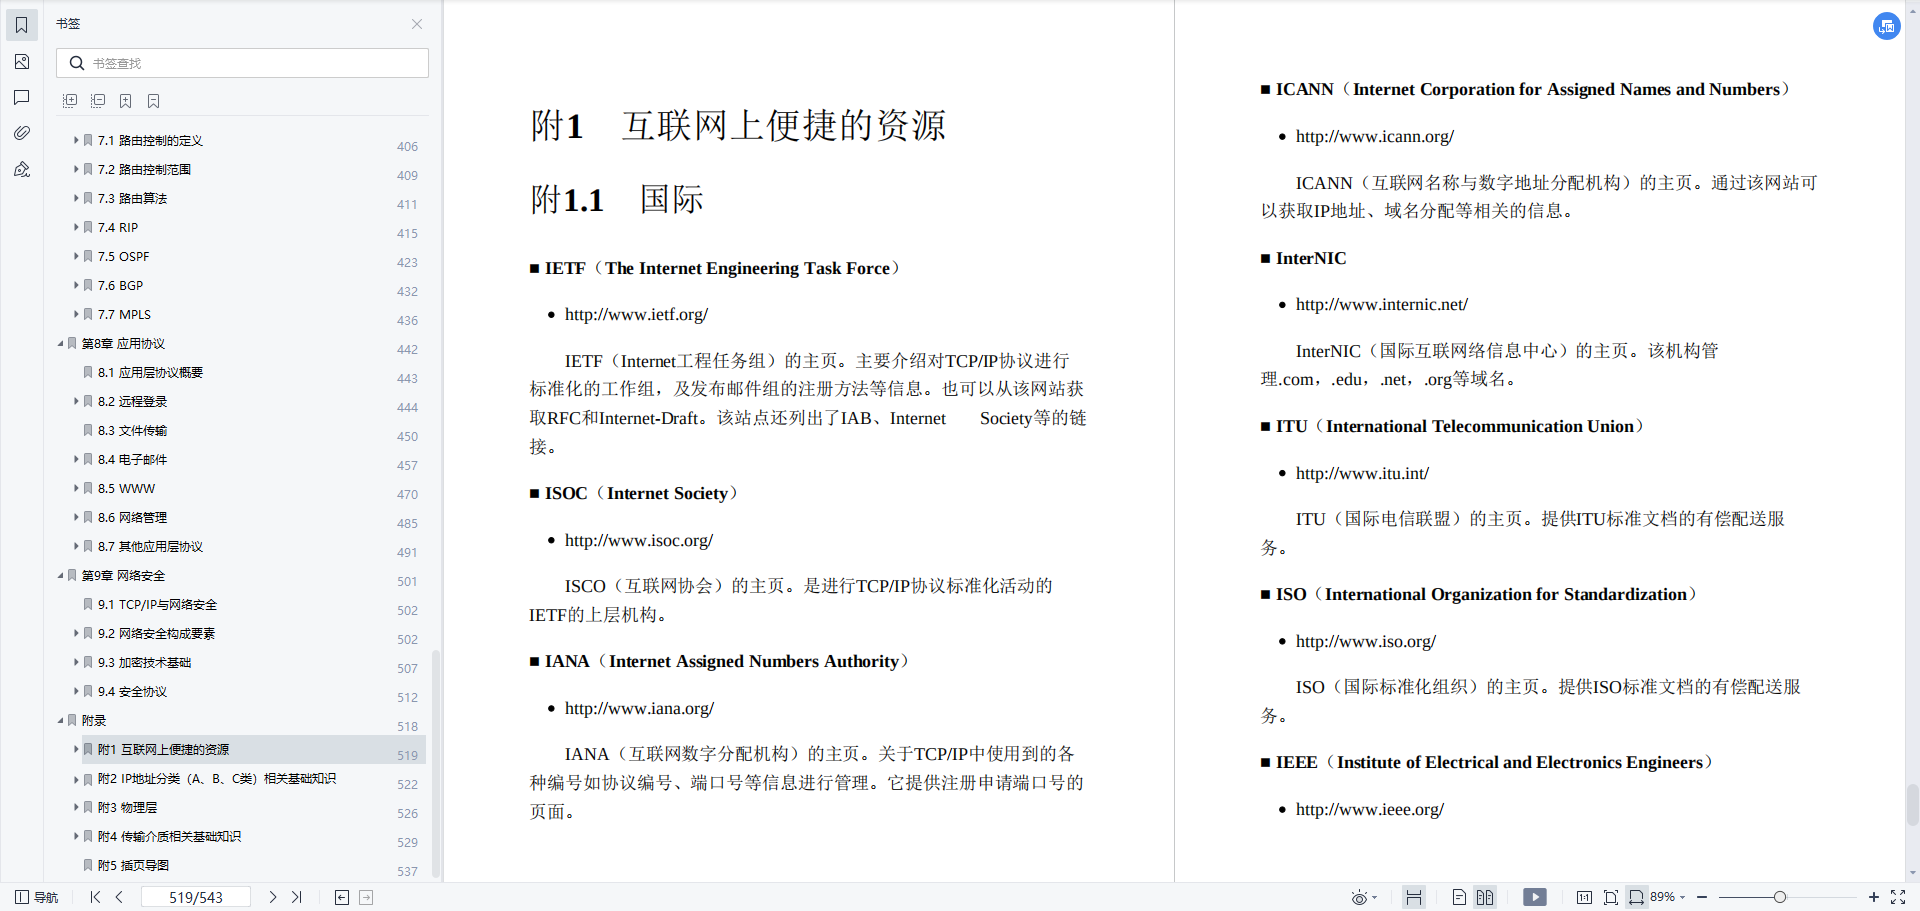Open the attachments paperclip panel
The height and width of the screenshot is (911, 1920).
22,133
